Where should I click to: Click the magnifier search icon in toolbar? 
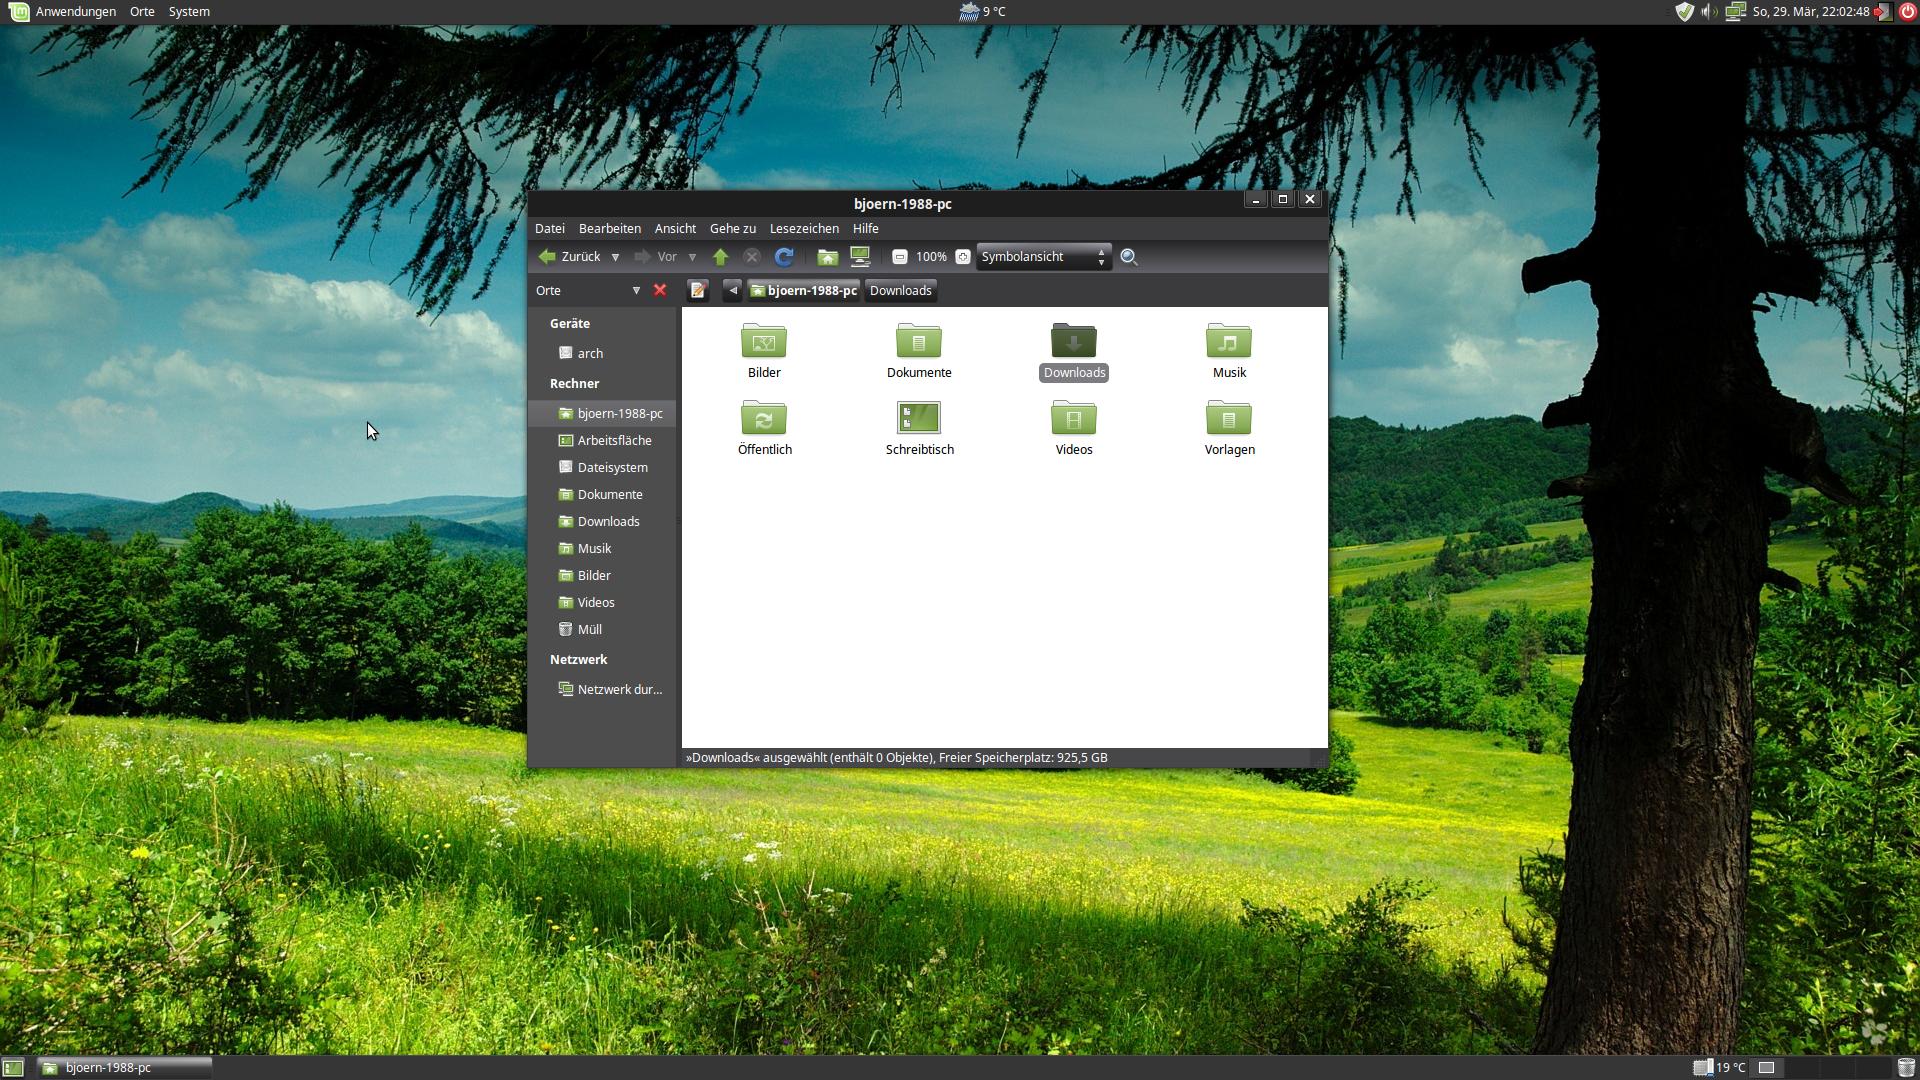pyautogui.click(x=1129, y=257)
